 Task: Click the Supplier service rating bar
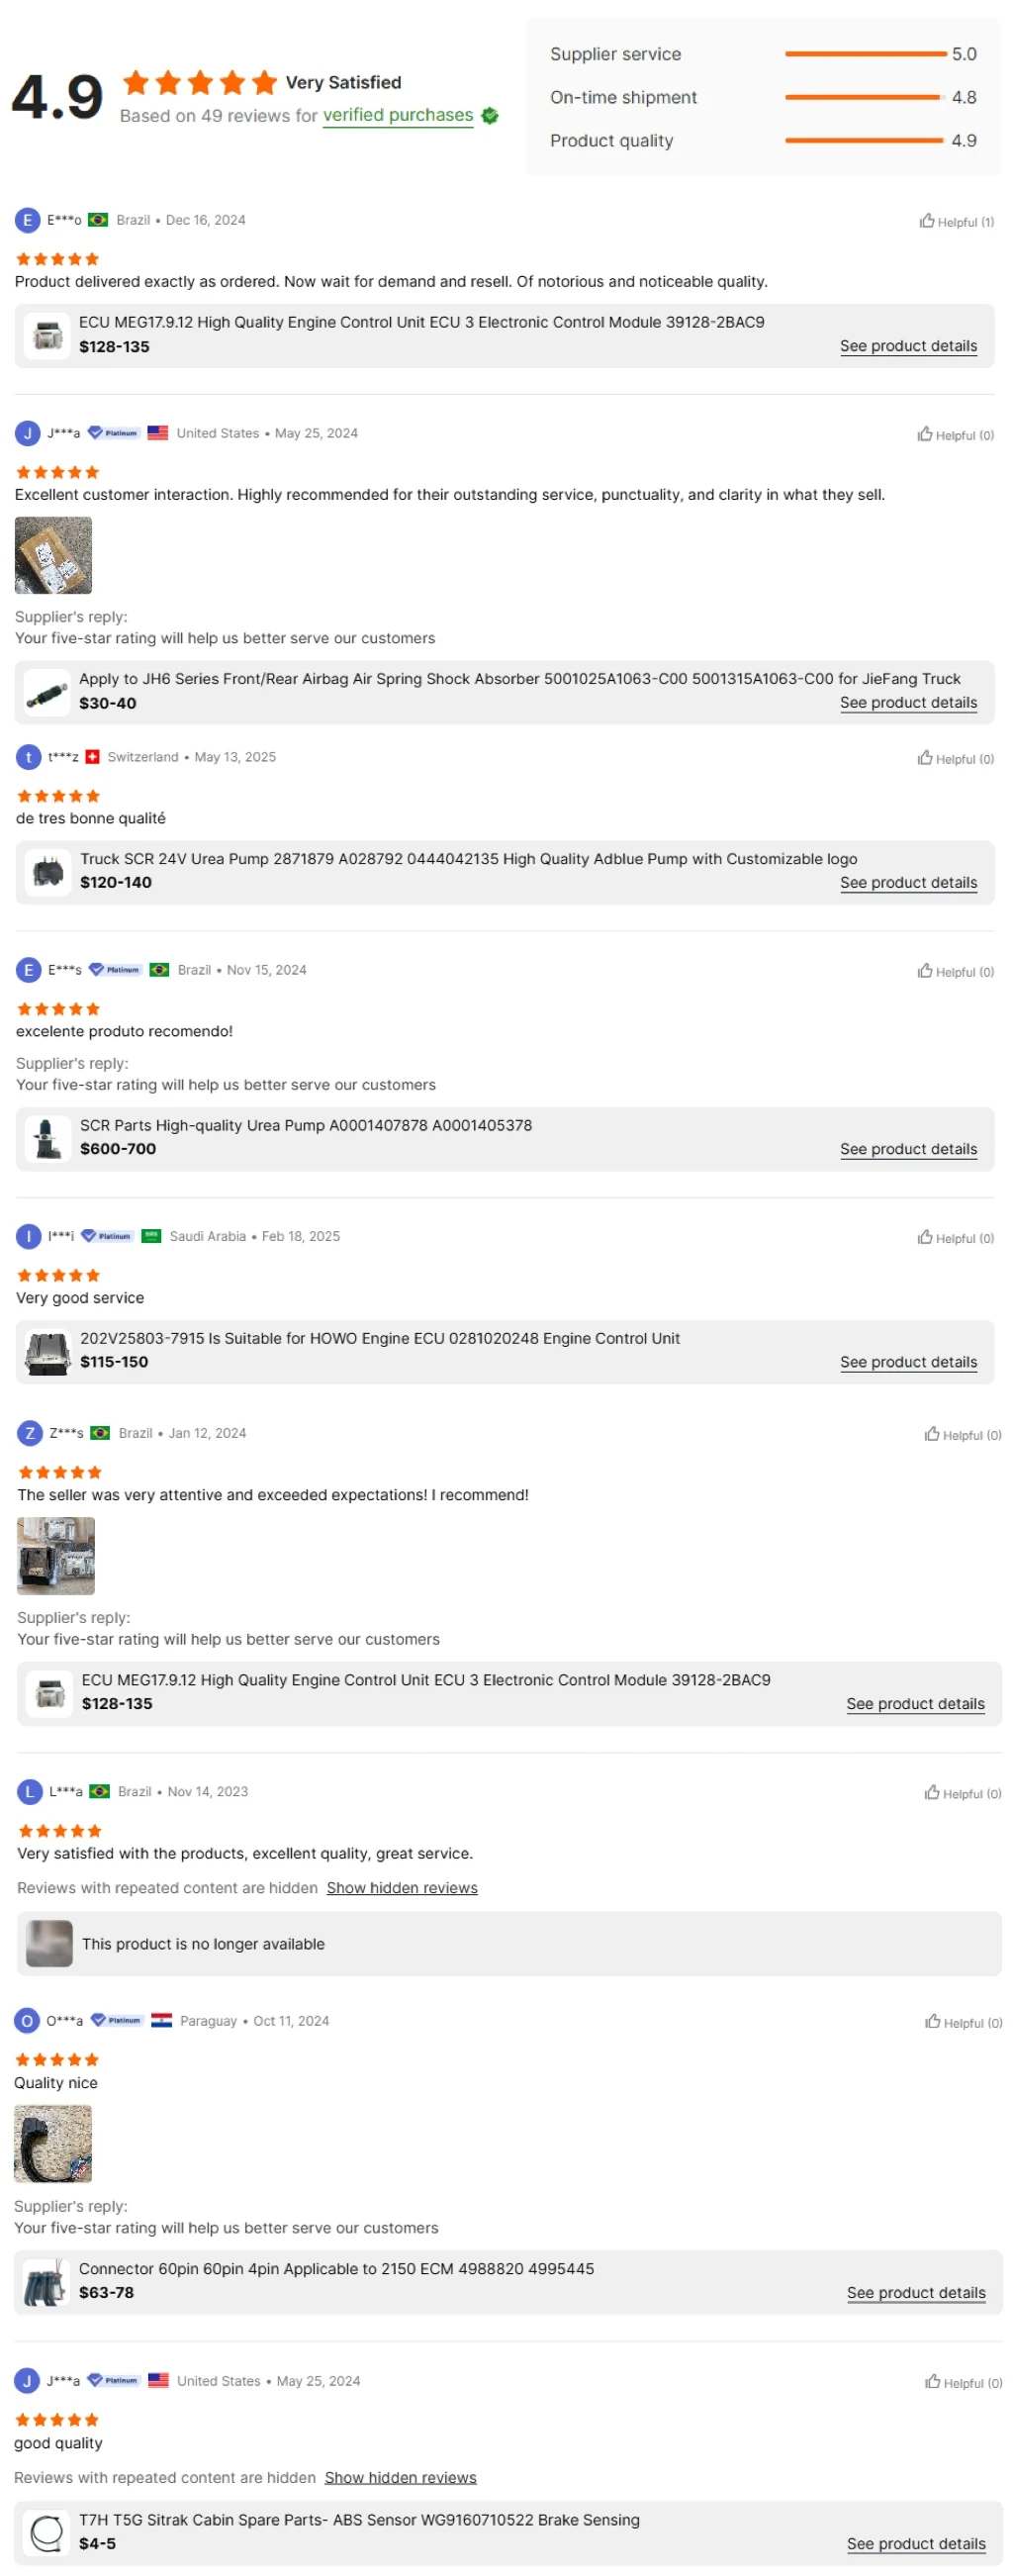864,54
